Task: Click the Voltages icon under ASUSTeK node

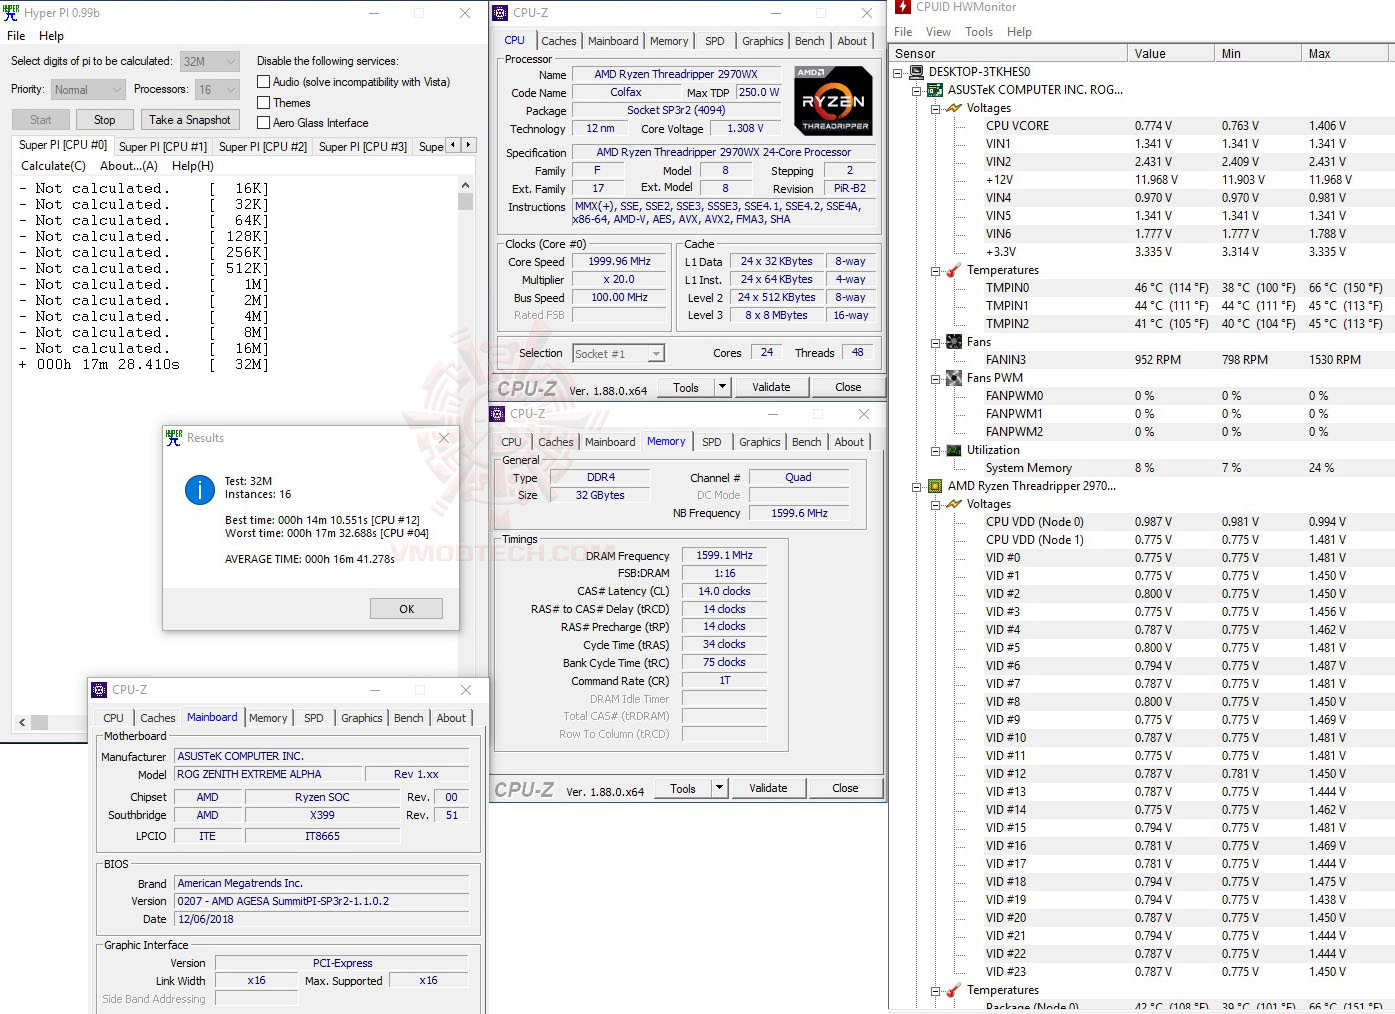Action: pos(954,108)
